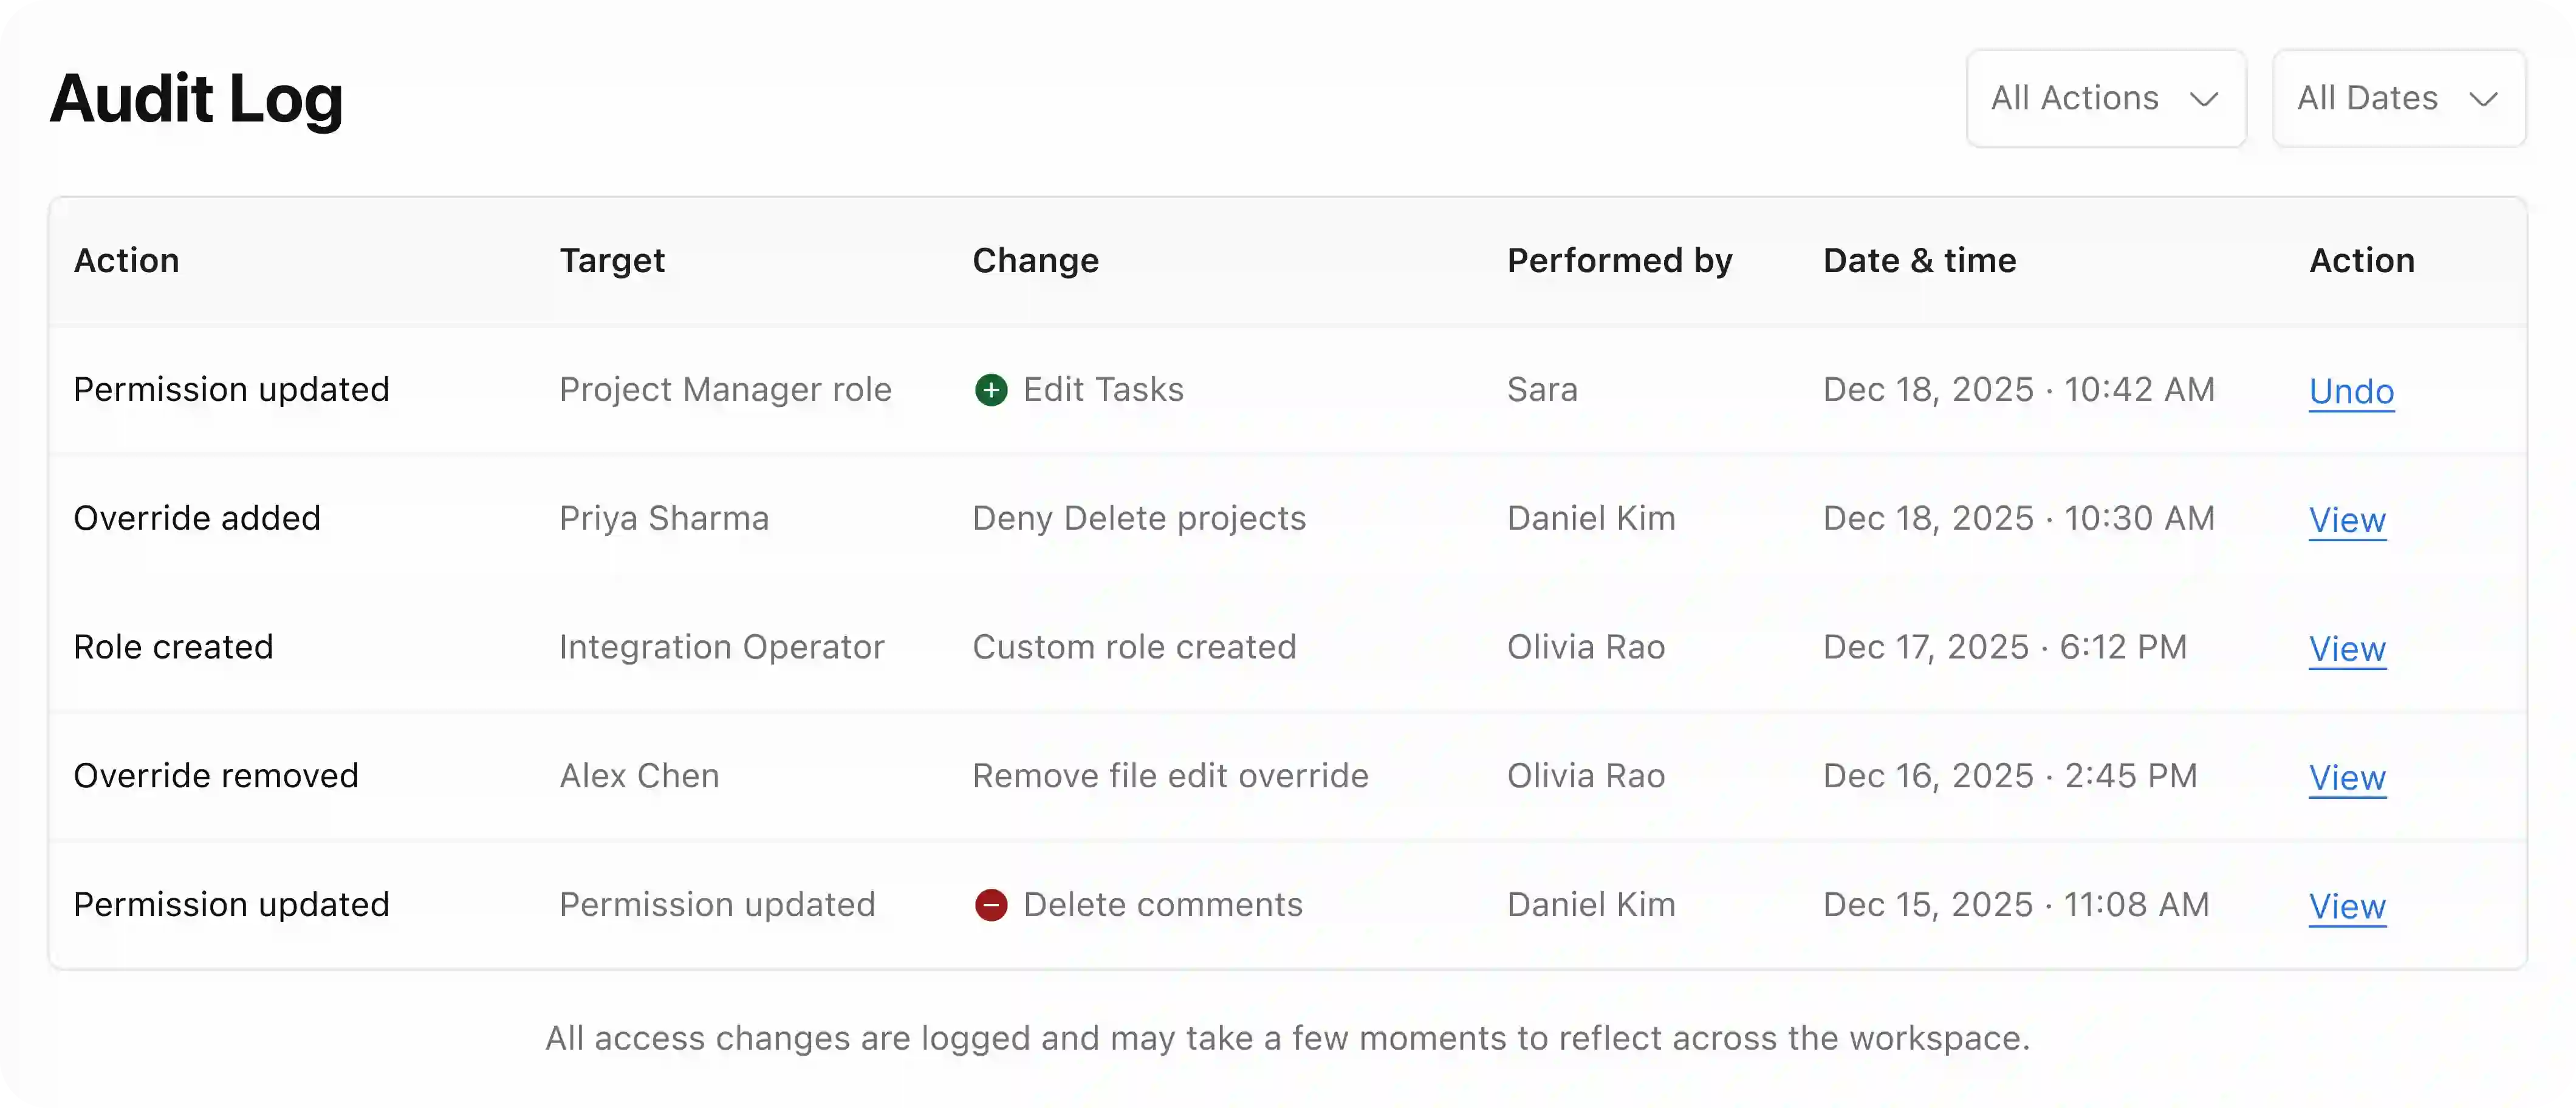Click the green plus icon beside Edit Tasks
This screenshot has height=1108, width=2576.
pyautogui.click(x=990, y=390)
